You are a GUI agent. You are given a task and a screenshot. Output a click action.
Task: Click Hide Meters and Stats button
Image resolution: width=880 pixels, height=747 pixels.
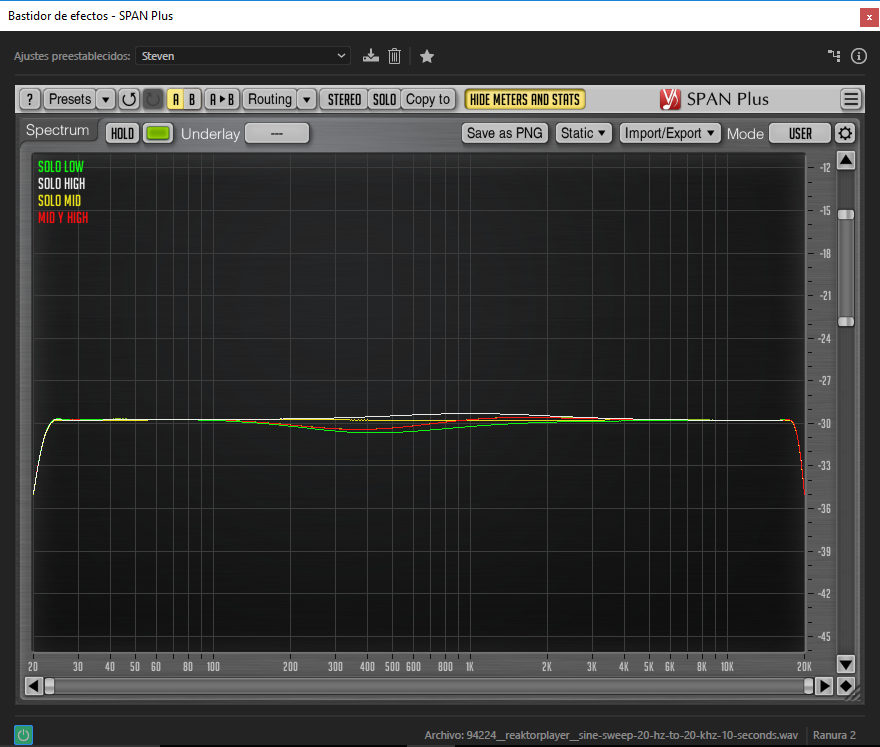(x=525, y=99)
